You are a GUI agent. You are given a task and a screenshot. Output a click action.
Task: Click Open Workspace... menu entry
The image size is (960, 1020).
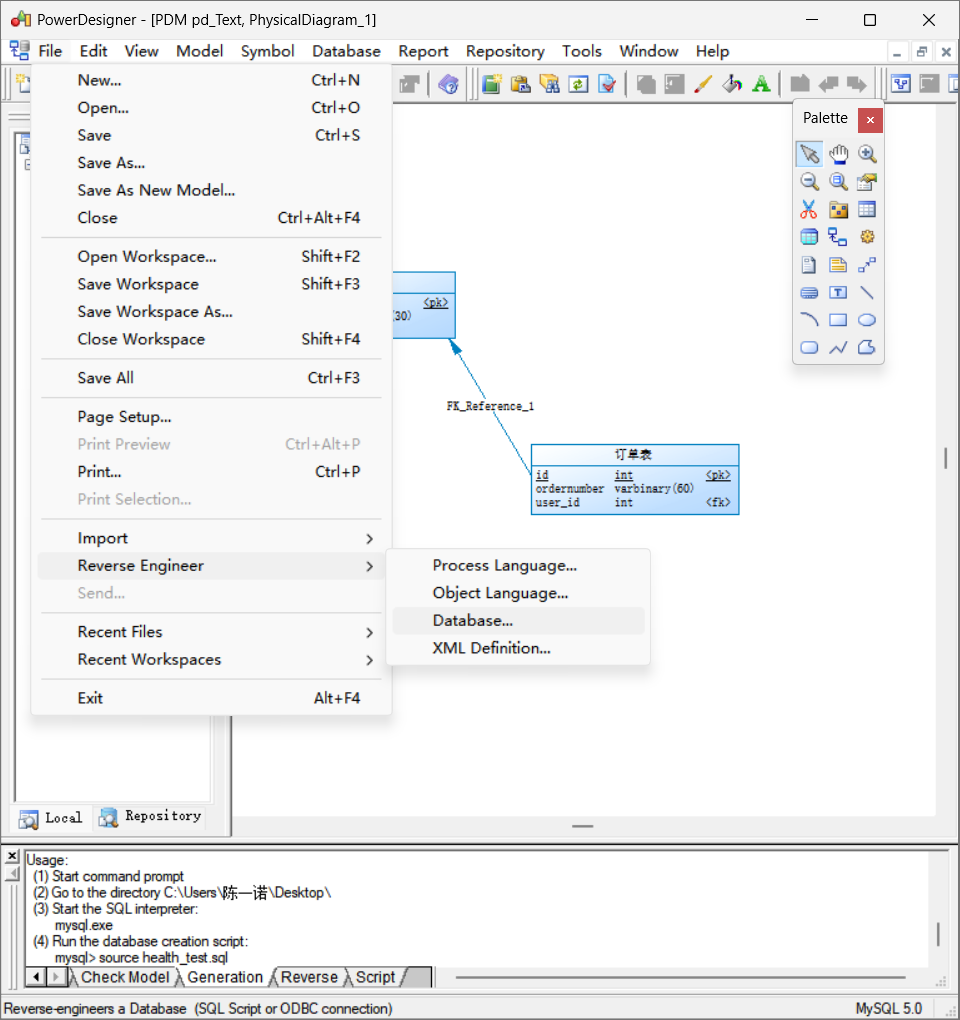[211, 256]
